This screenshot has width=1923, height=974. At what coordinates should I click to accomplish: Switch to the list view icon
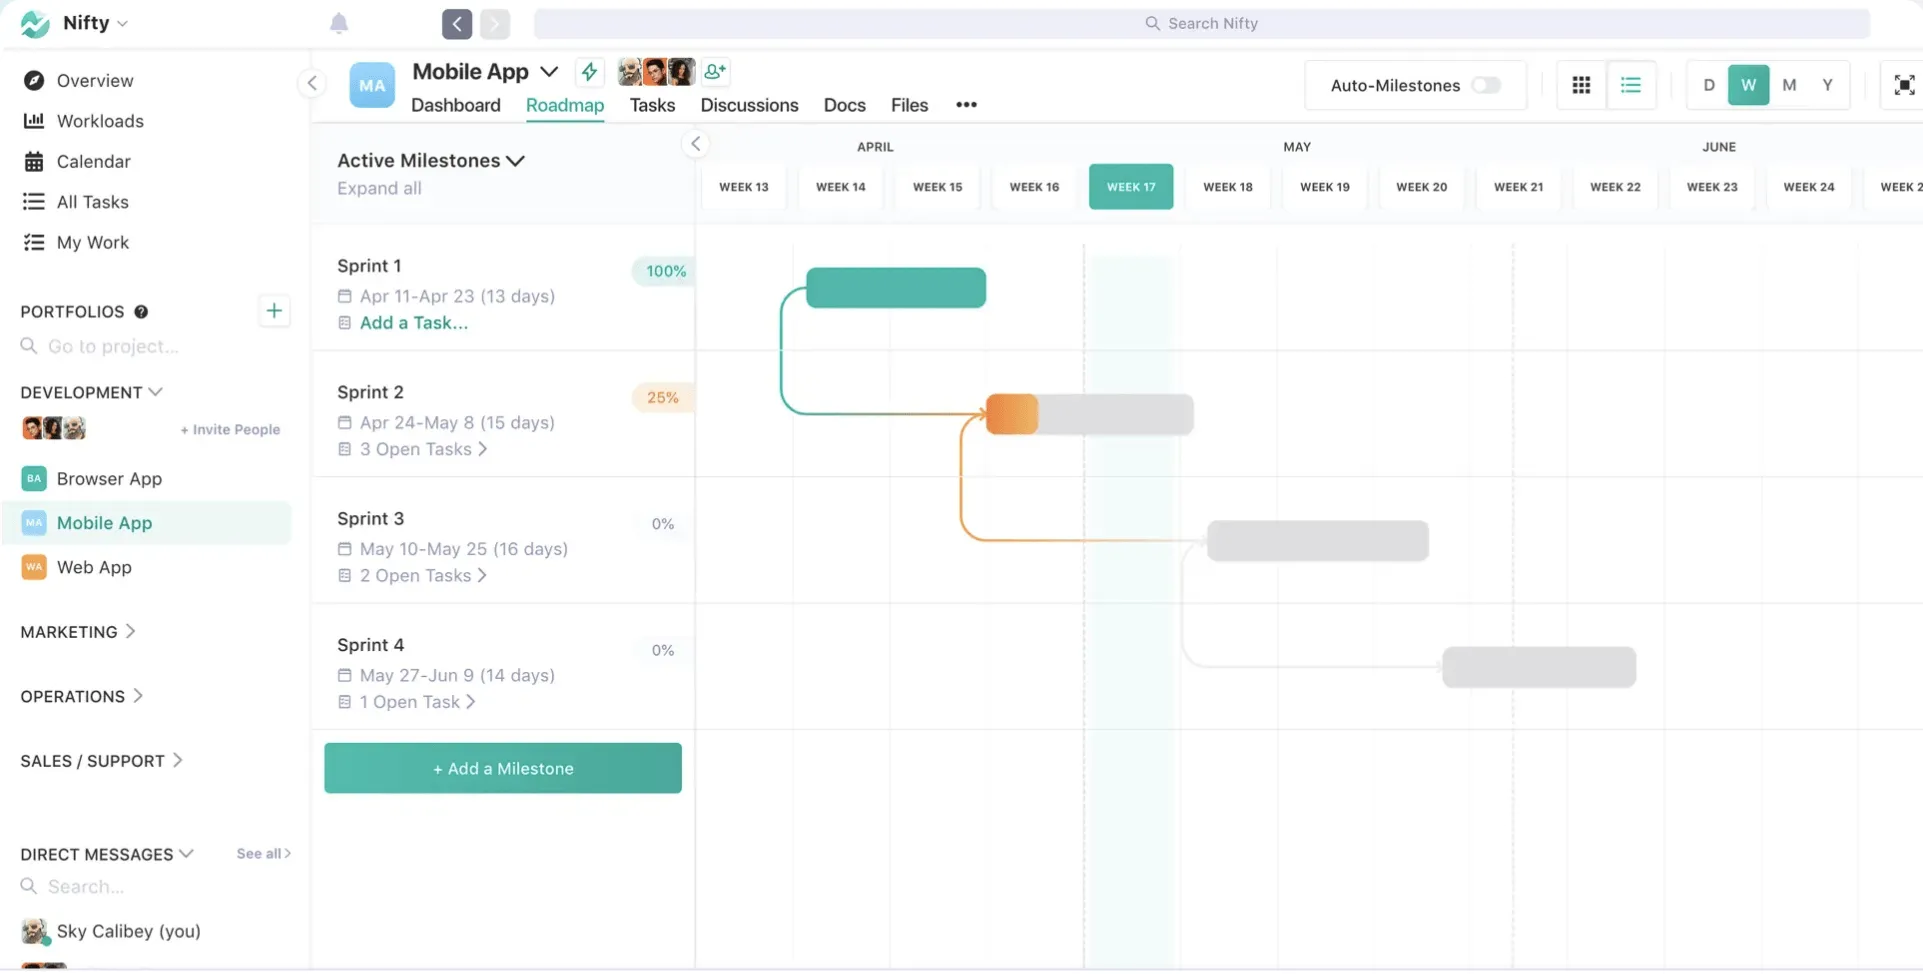(1631, 85)
